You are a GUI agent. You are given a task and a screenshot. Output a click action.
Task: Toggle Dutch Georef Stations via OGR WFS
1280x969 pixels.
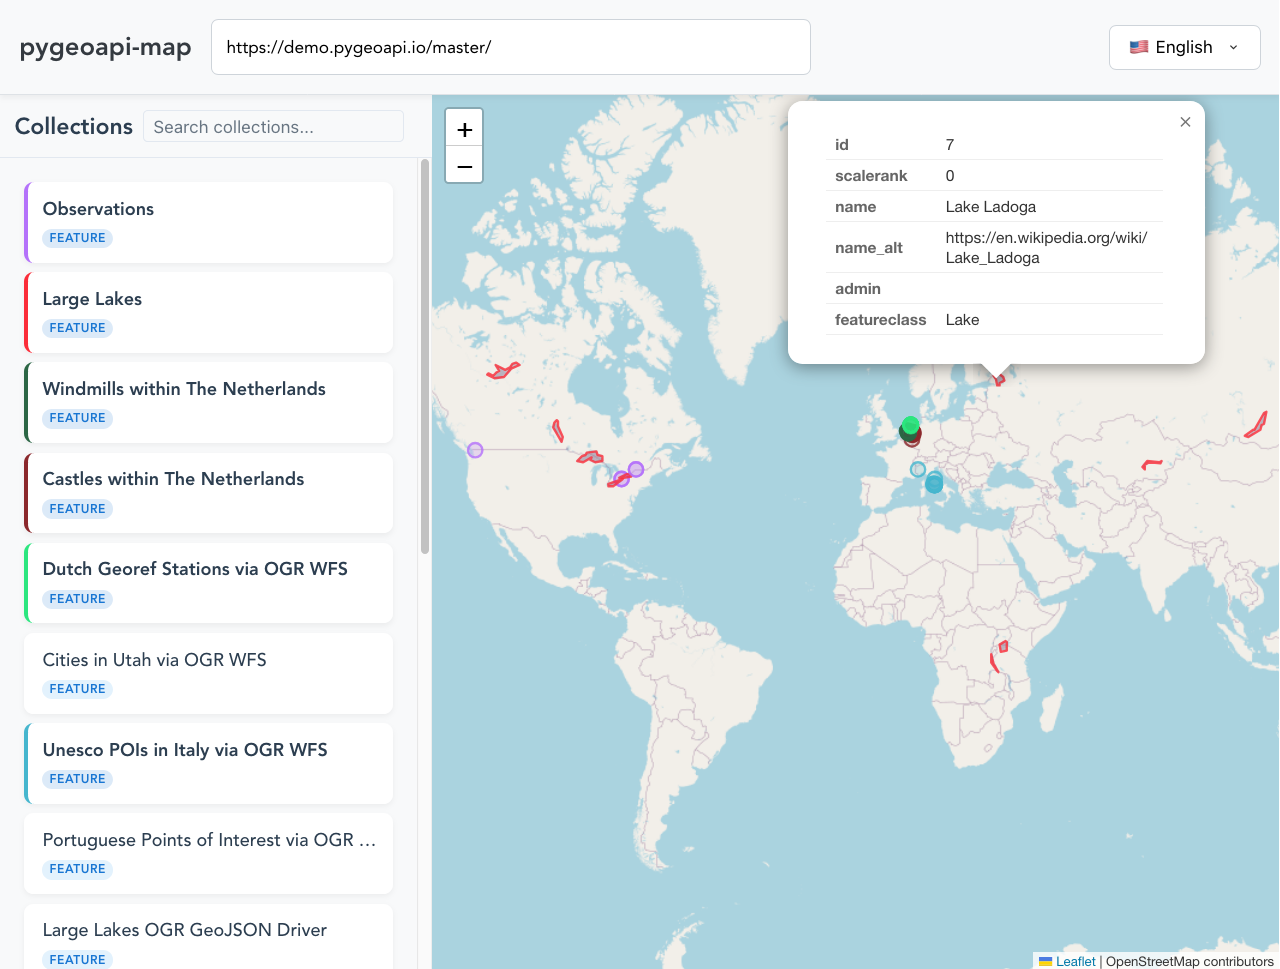208,583
